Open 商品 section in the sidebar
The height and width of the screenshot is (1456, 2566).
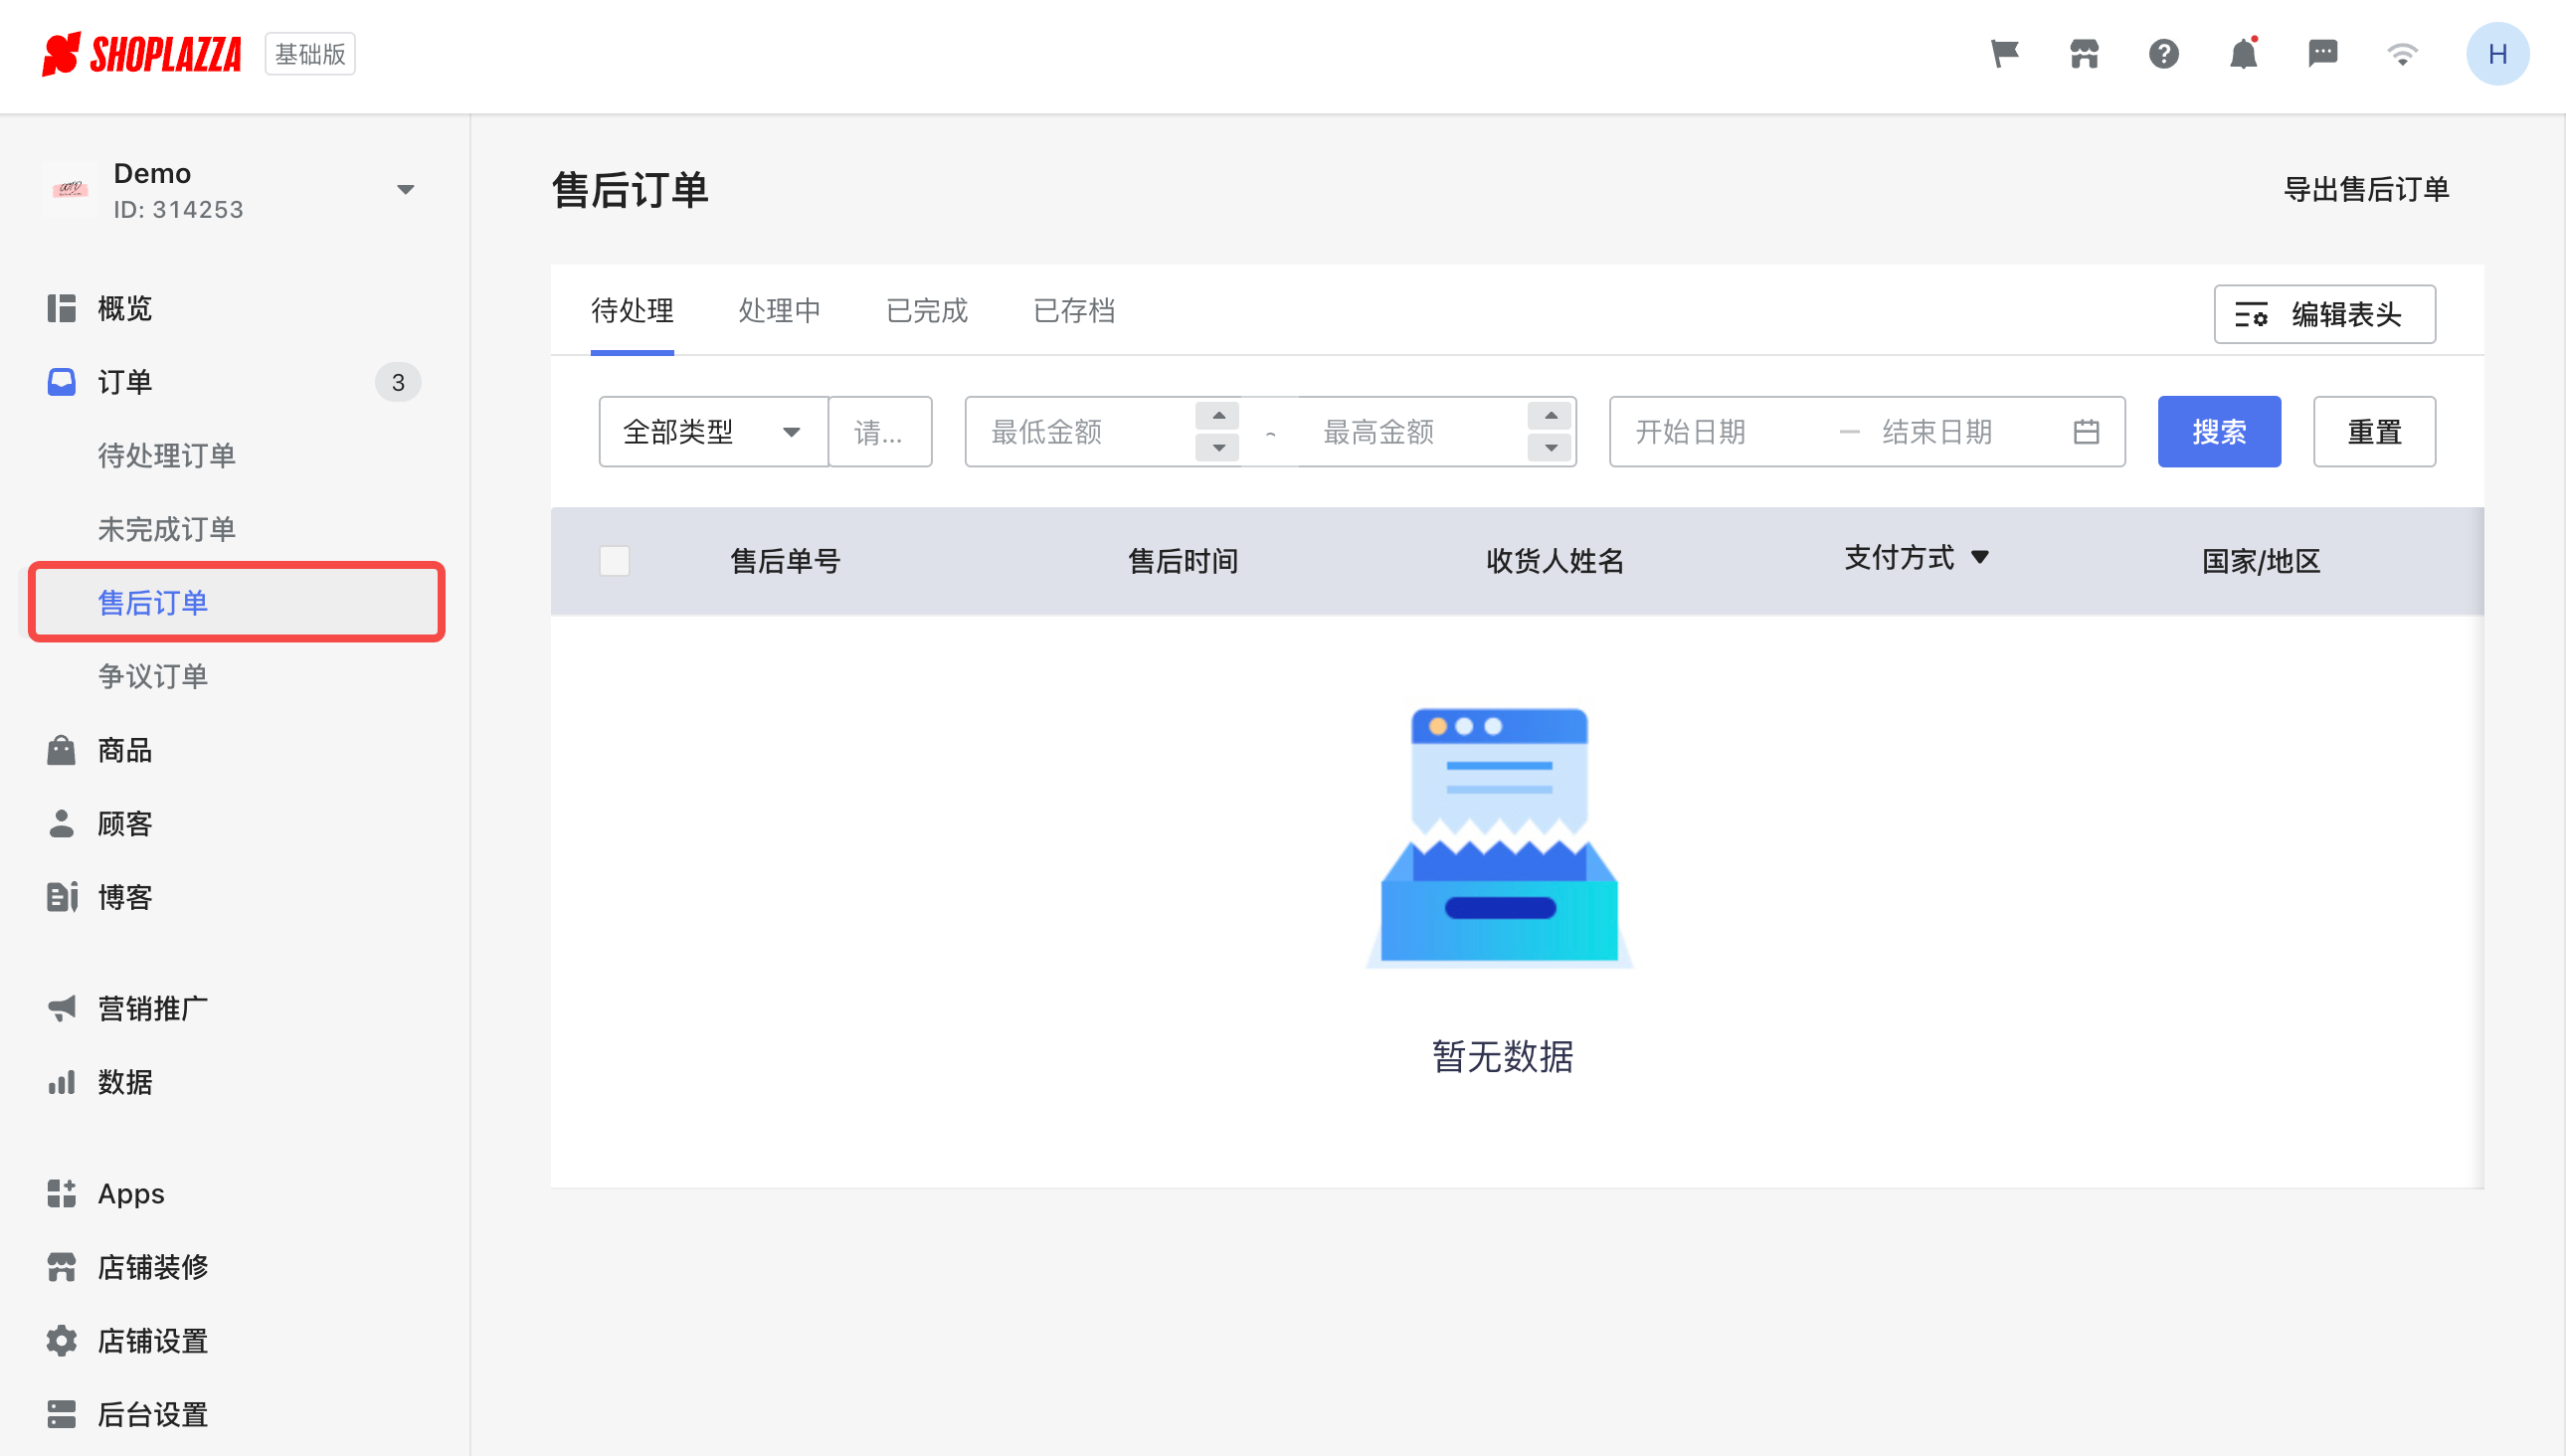tap(122, 750)
